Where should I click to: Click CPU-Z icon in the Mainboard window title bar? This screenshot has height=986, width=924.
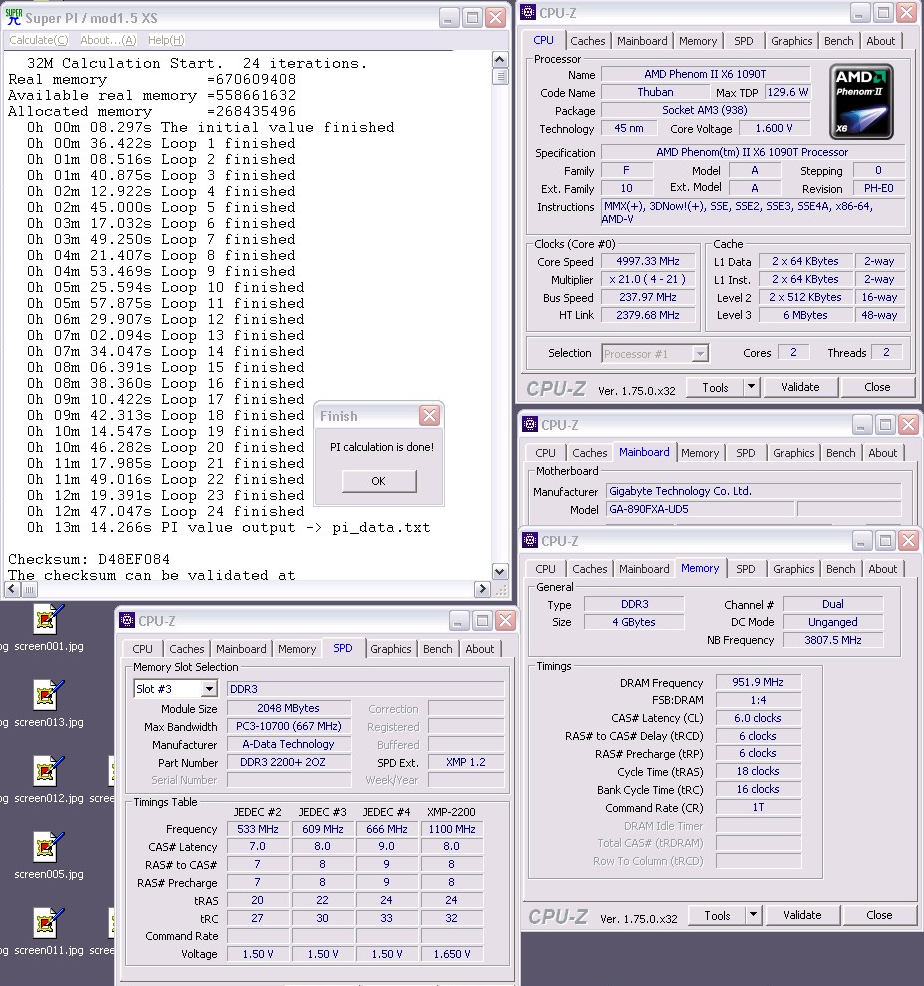(x=530, y=424)
